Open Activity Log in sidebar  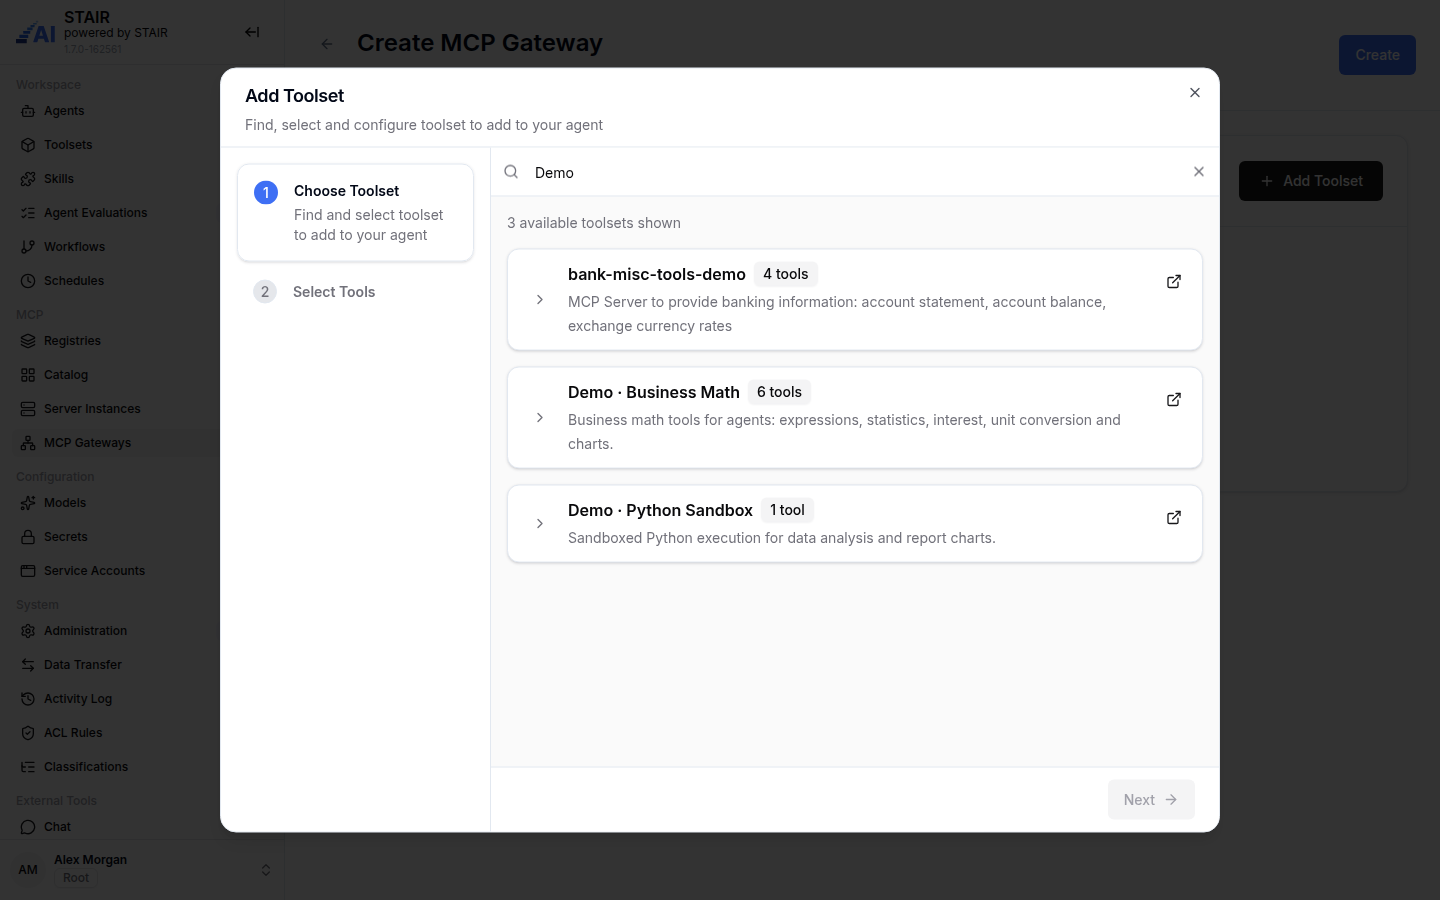tap(78, 699)
